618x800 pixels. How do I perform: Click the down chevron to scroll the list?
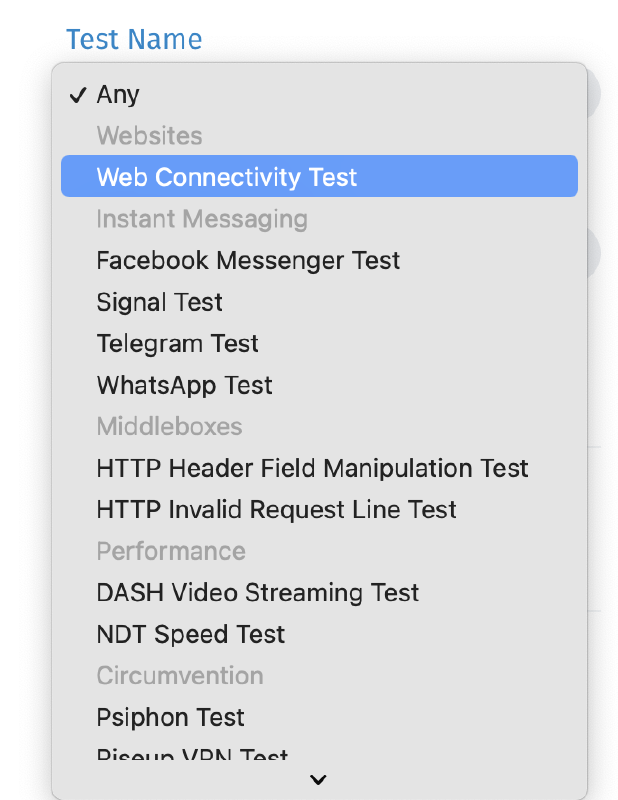[319, 780]
